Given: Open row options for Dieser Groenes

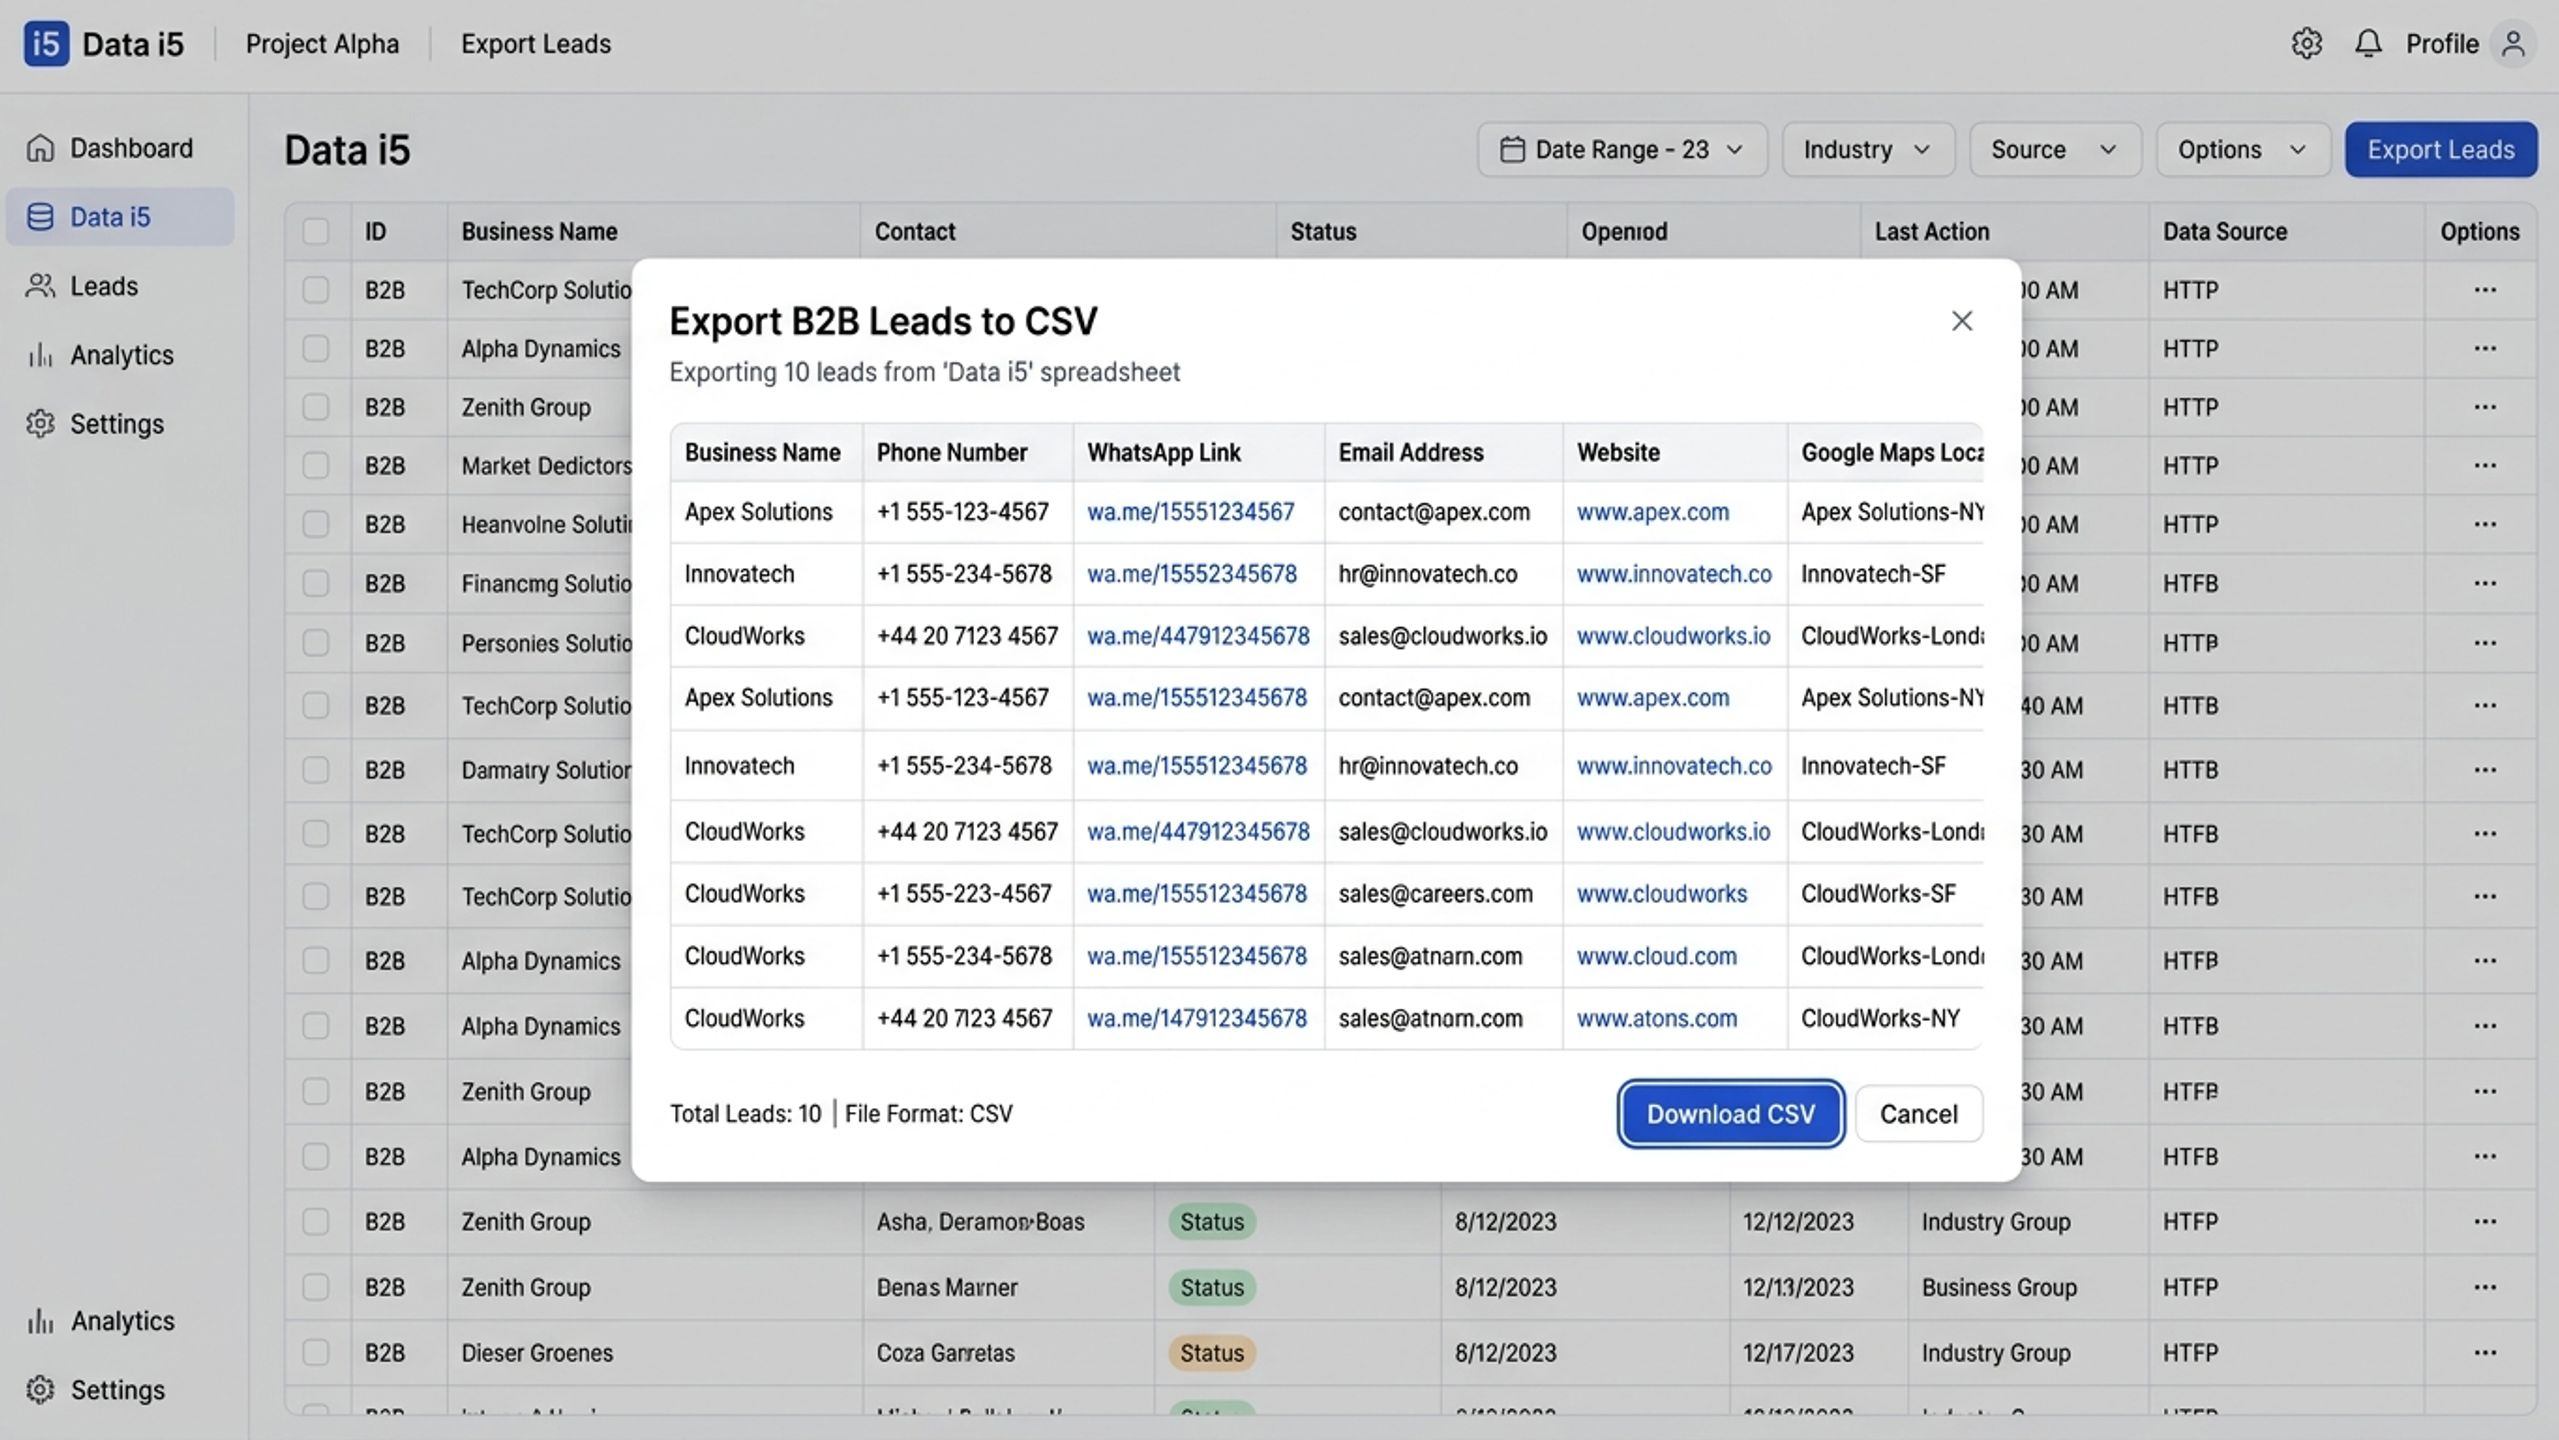Looking at the screenshot, I should tap(2485, 1353).
